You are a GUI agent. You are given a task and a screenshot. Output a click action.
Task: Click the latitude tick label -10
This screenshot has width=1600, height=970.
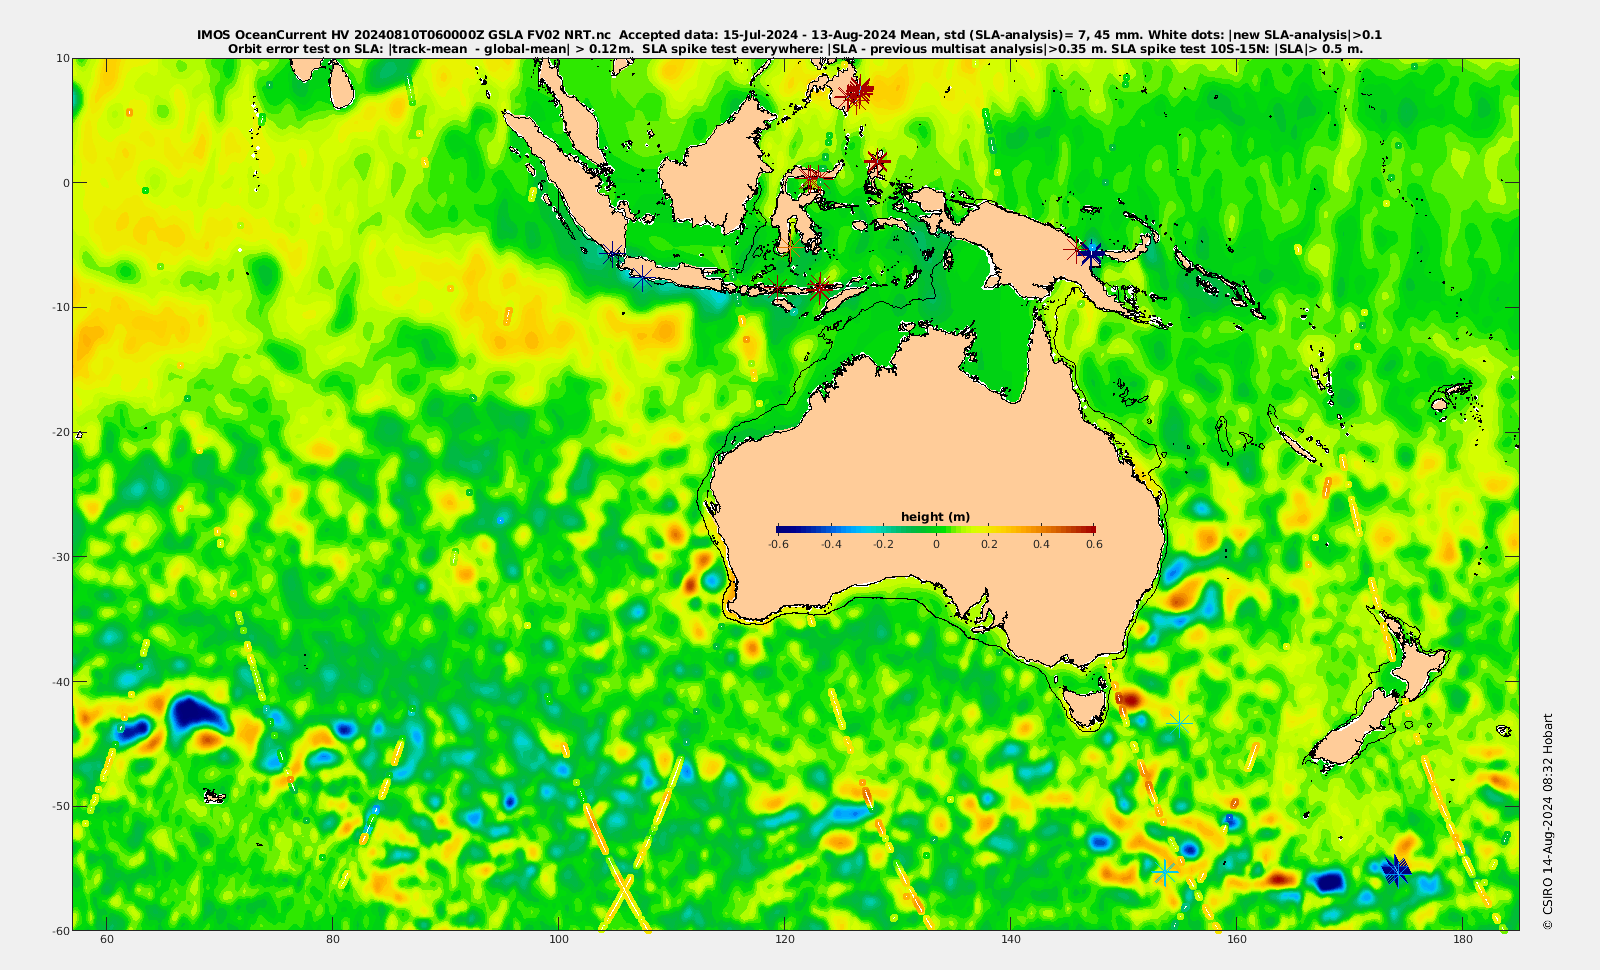(59, 307)
